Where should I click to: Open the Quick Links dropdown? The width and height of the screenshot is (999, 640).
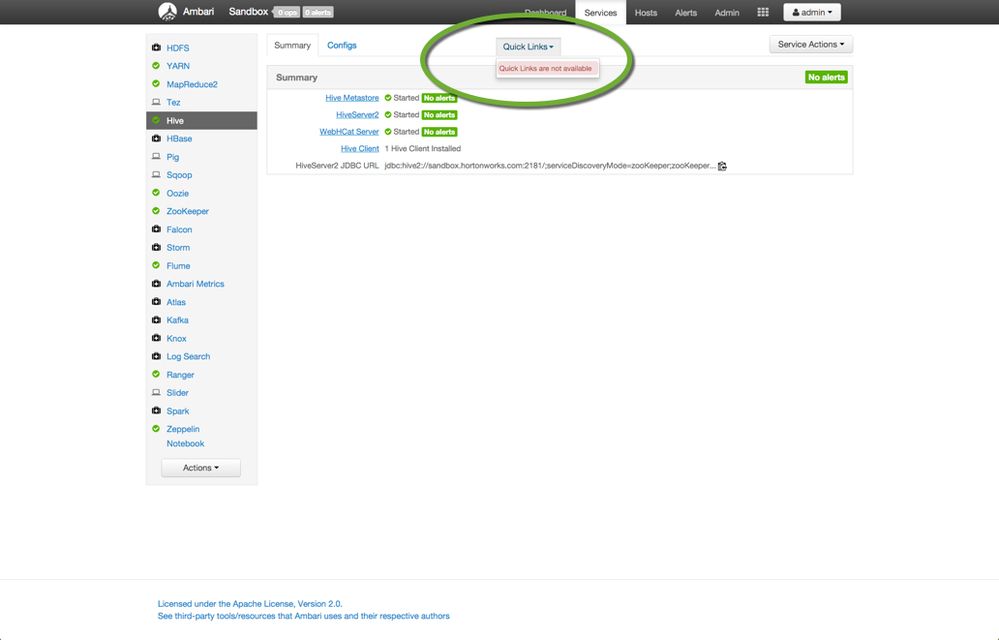coord(528,46)
